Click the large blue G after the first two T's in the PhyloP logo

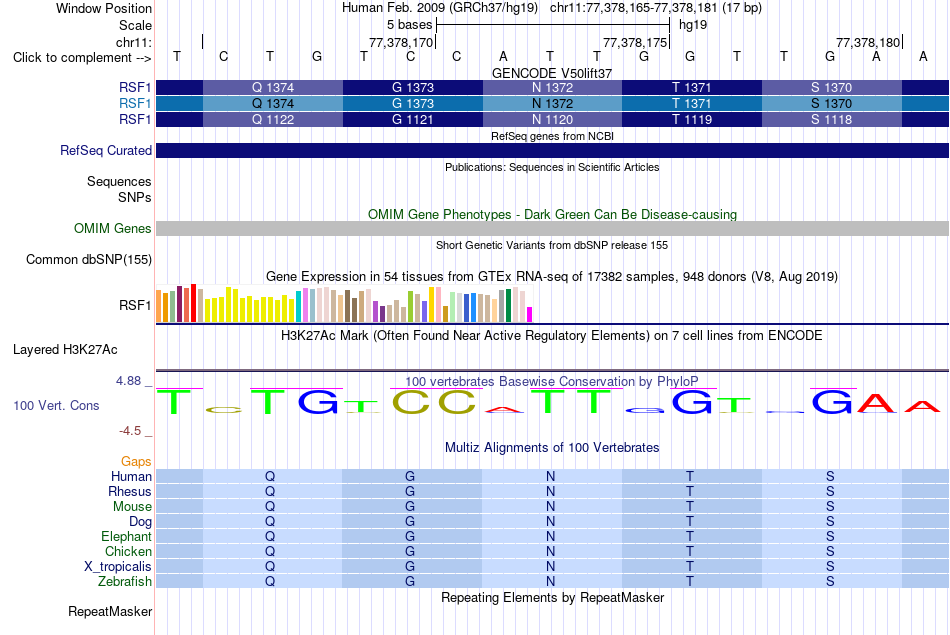[x=318, y=401]
